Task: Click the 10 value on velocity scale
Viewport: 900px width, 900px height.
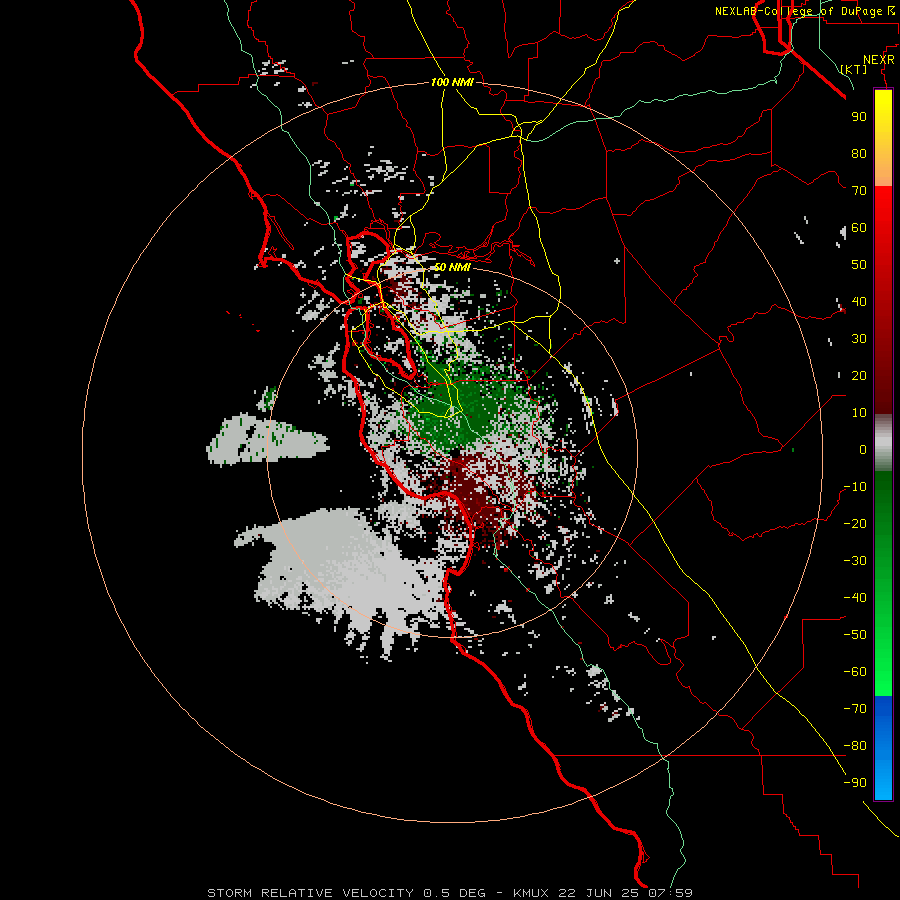Action: [859, 413]
